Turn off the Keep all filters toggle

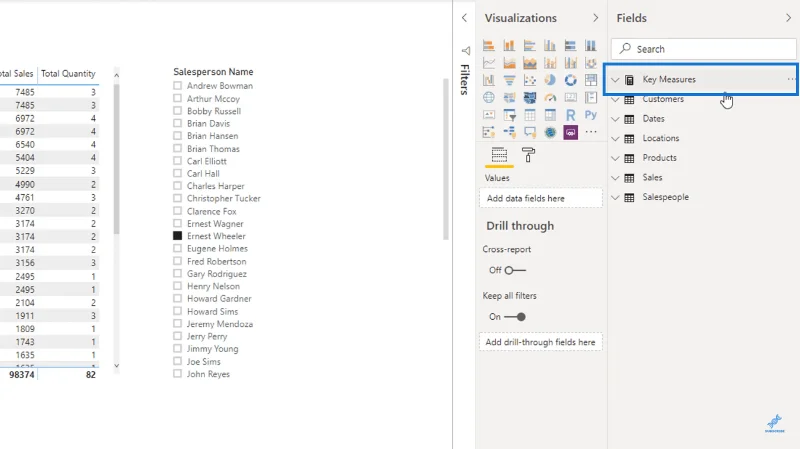coord(515,317)
